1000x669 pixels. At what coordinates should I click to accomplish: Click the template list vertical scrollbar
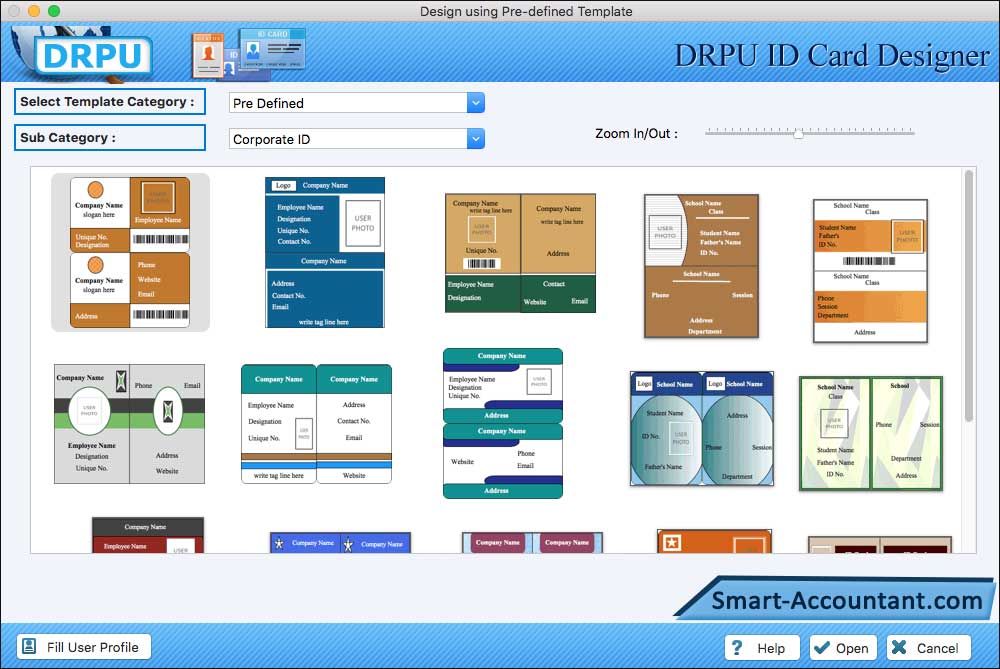coord(969,296)
